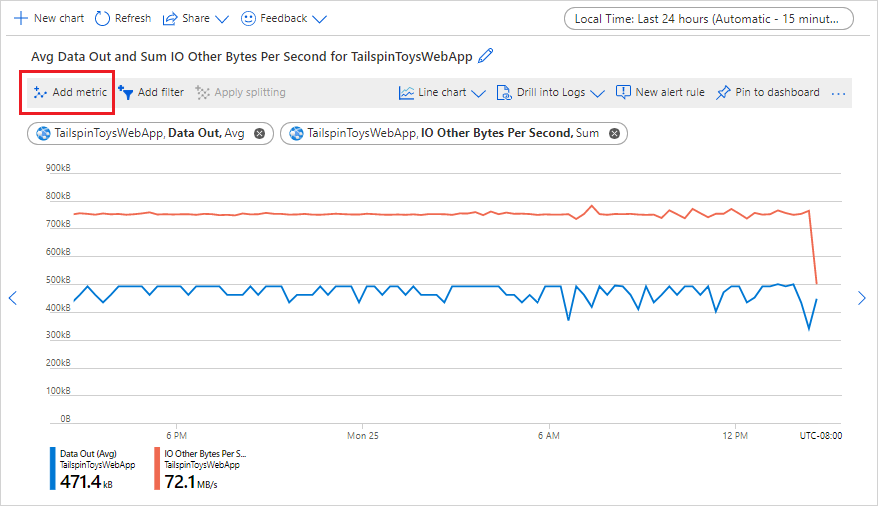Open the Local Time range picker
This screenshot has height=506, width=878.
click(708, 18)
